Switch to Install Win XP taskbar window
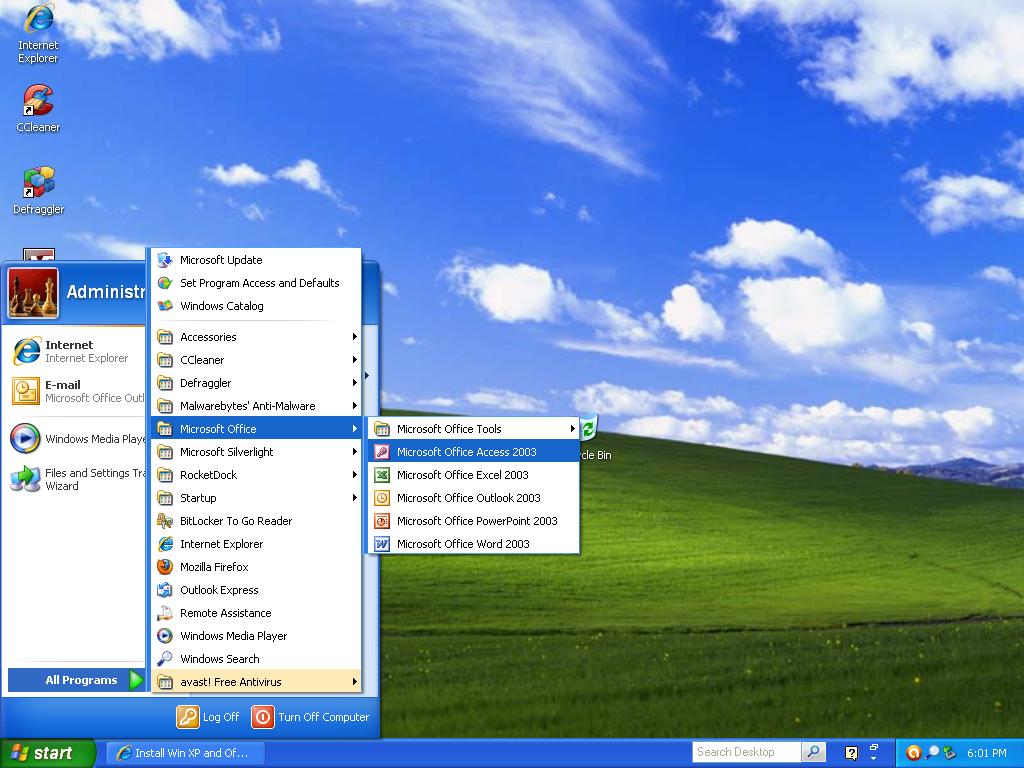1024x768 pixels. 185,753
